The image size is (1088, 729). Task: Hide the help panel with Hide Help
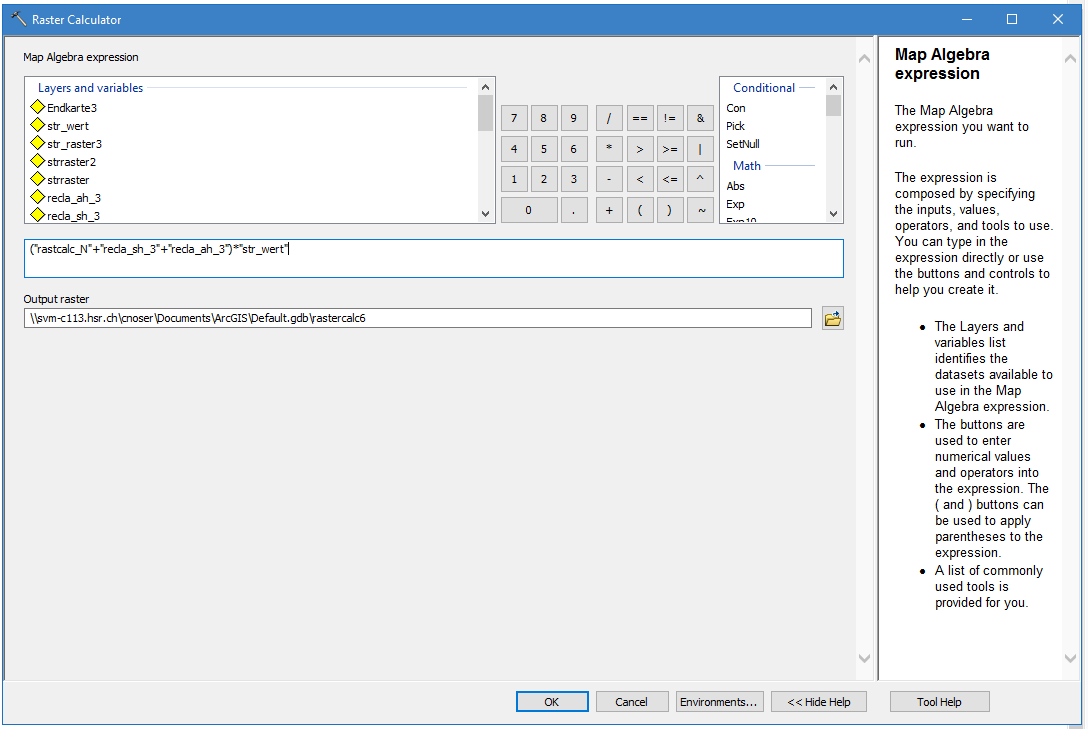(818, 702)
